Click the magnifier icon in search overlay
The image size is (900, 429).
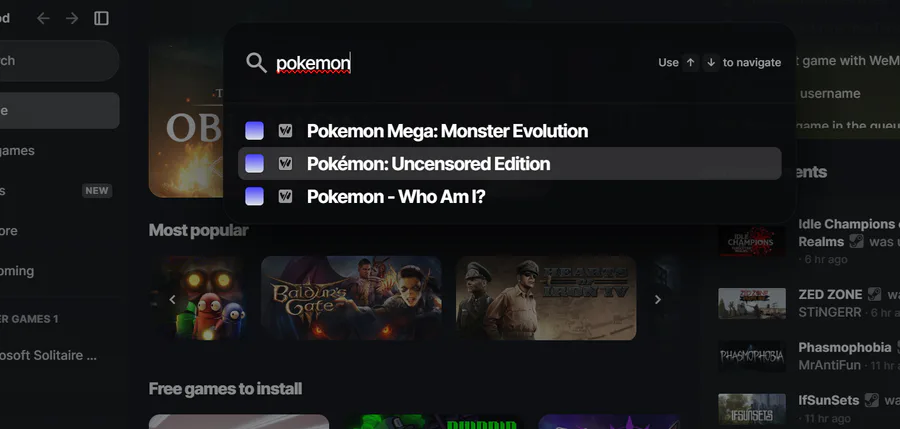(257, 63)
